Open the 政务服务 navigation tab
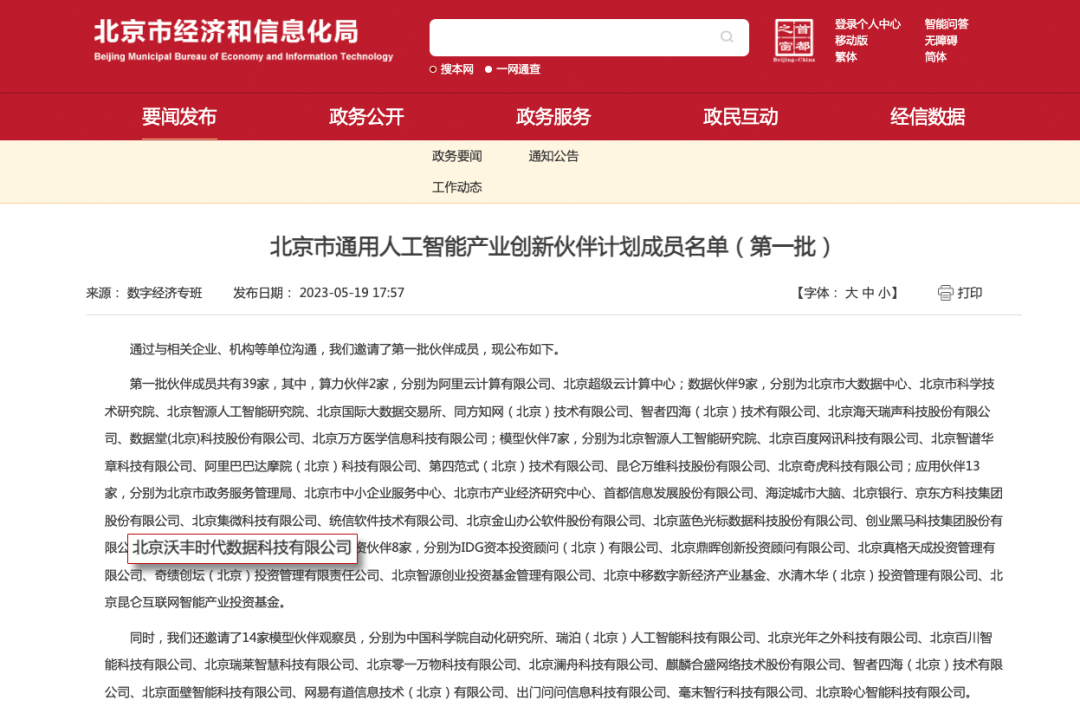The height and width of the screenshot is (726, 1080). tap(553, 116)
